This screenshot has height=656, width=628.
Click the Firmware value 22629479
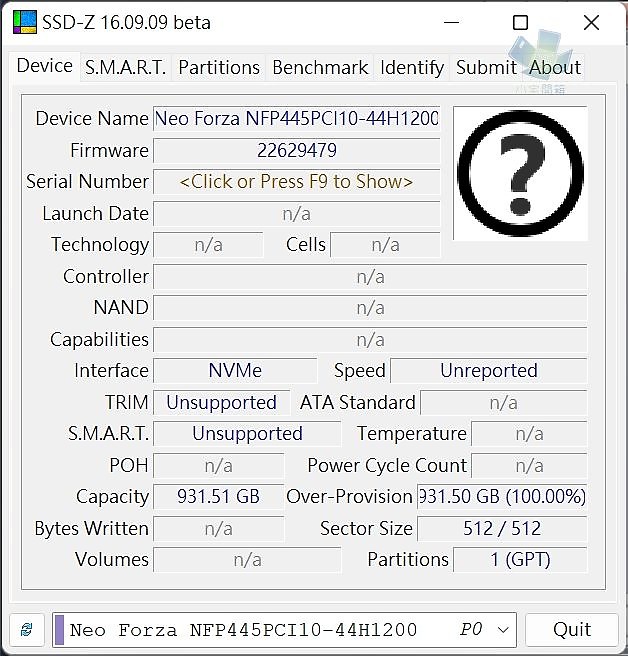point(297,150)
